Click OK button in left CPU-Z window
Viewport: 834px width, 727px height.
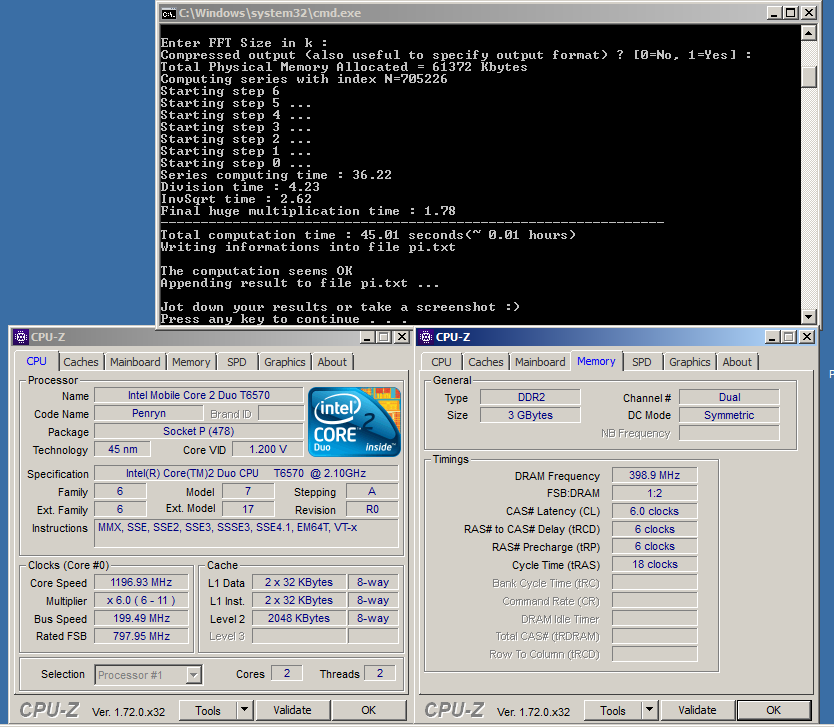coord(368,711)
